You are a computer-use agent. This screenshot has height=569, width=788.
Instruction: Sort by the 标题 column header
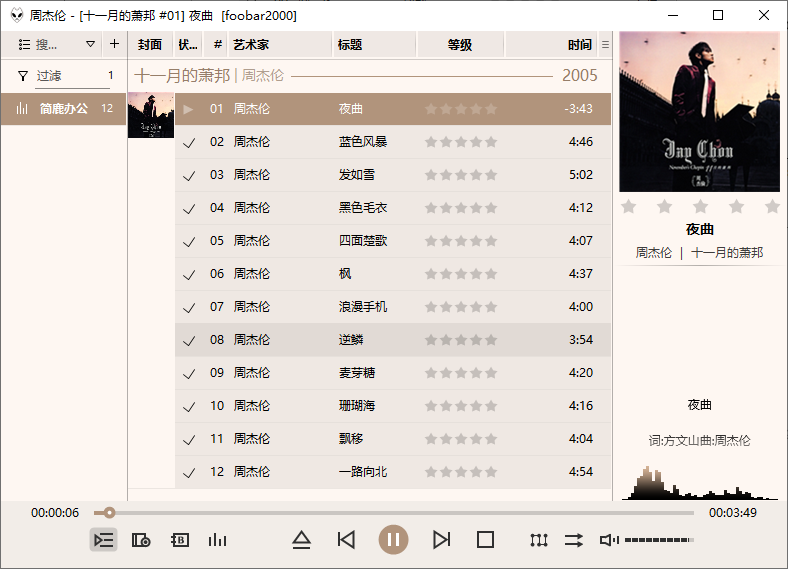click(374, 45)
